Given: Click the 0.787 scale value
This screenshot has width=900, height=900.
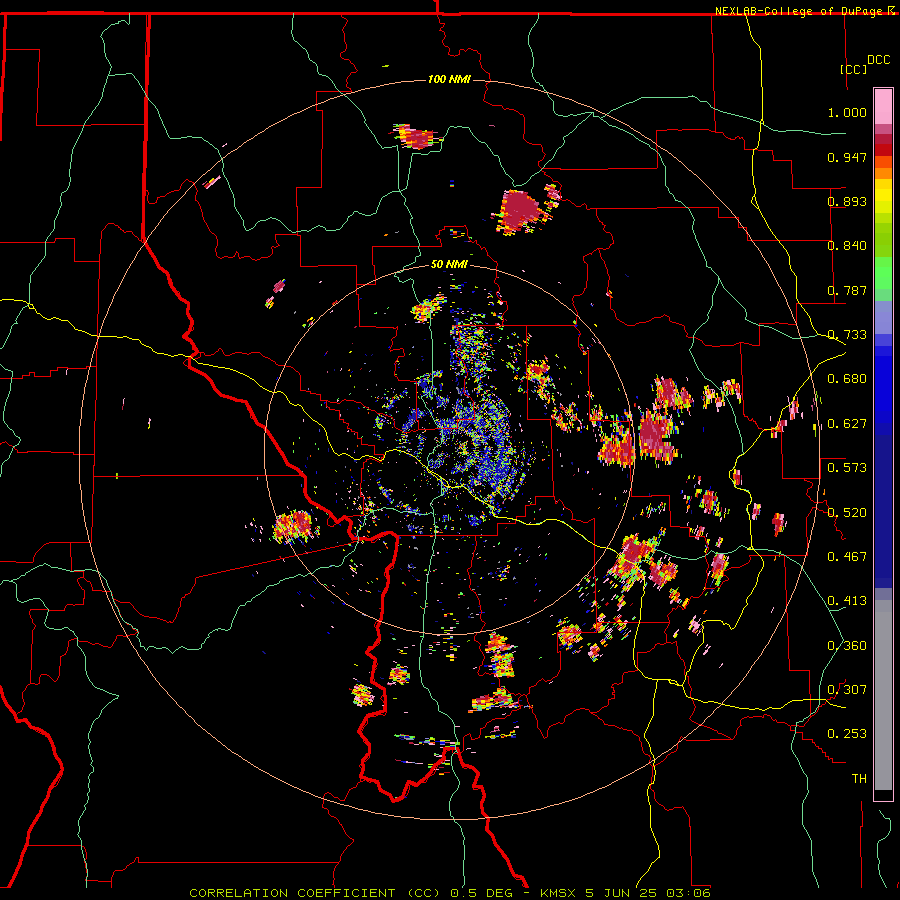Looking at the screenshot, I should click(847, 290).
